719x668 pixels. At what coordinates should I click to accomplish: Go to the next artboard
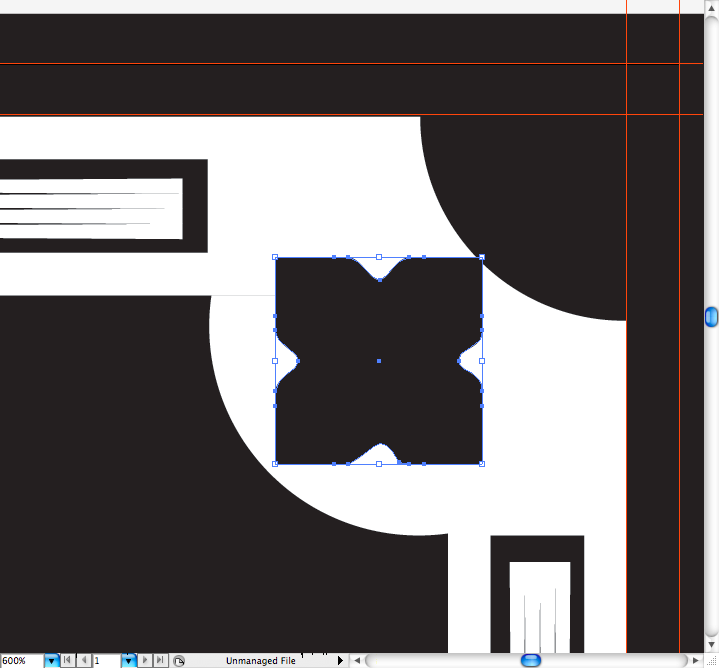[145, 660]
